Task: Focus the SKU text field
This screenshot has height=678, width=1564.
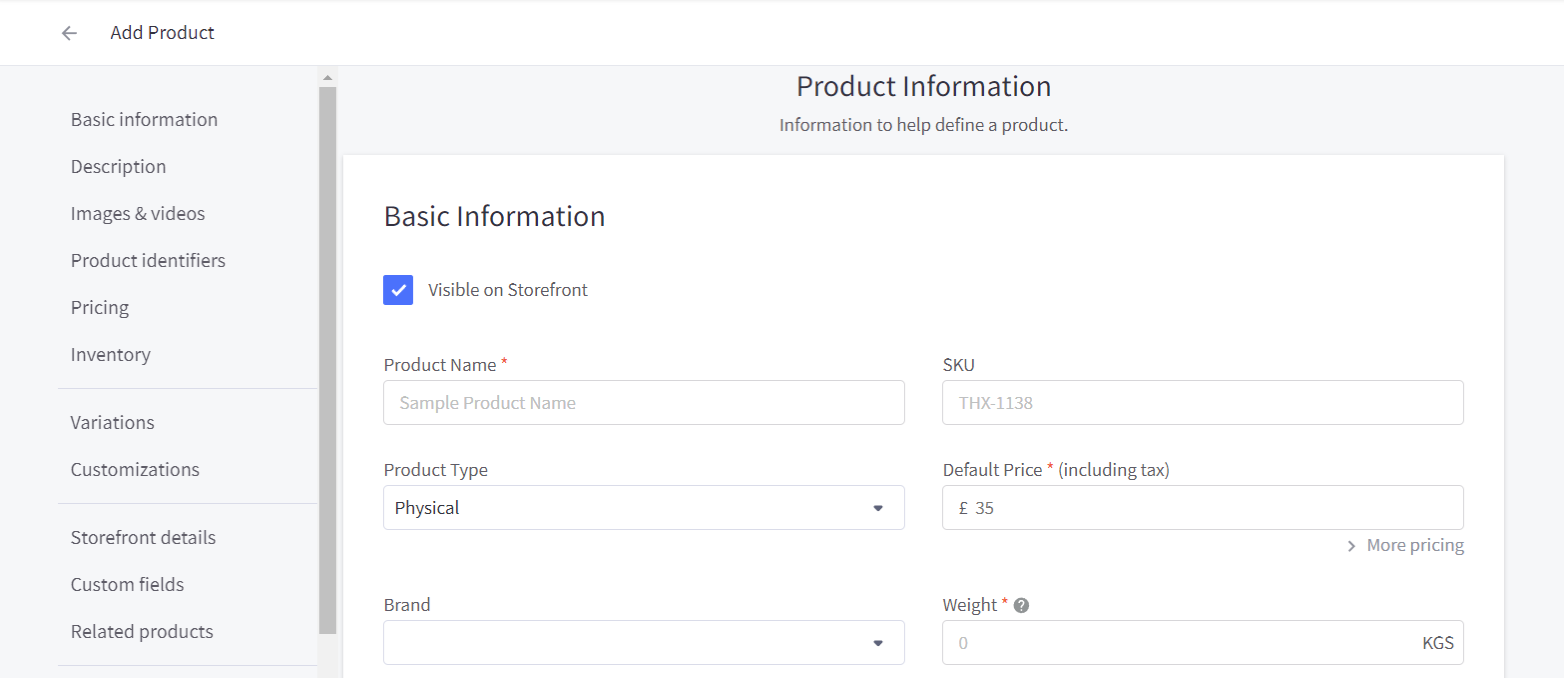Action: tap(1202, 403)
